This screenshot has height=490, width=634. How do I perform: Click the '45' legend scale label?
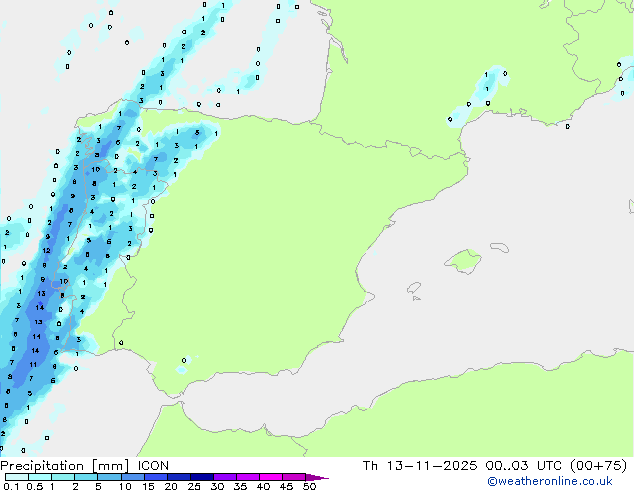tap(286, 486)
